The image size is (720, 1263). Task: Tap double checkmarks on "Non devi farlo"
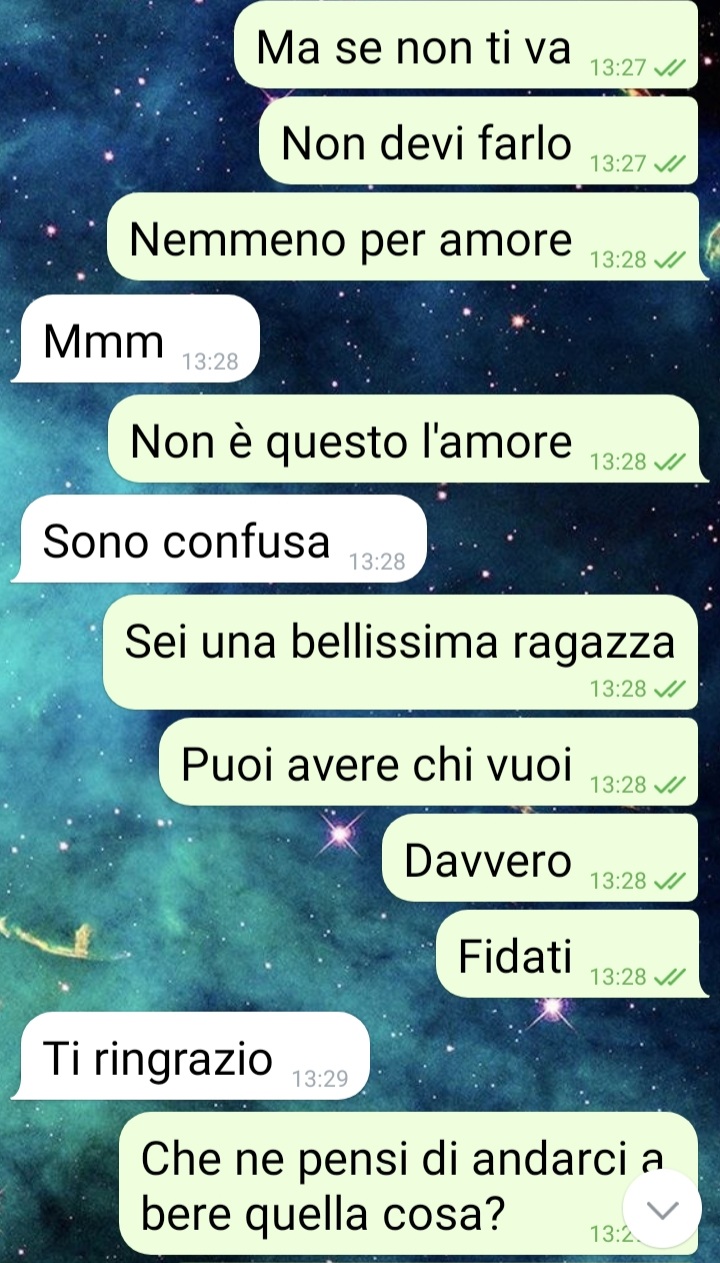click(x=669, y=164)
